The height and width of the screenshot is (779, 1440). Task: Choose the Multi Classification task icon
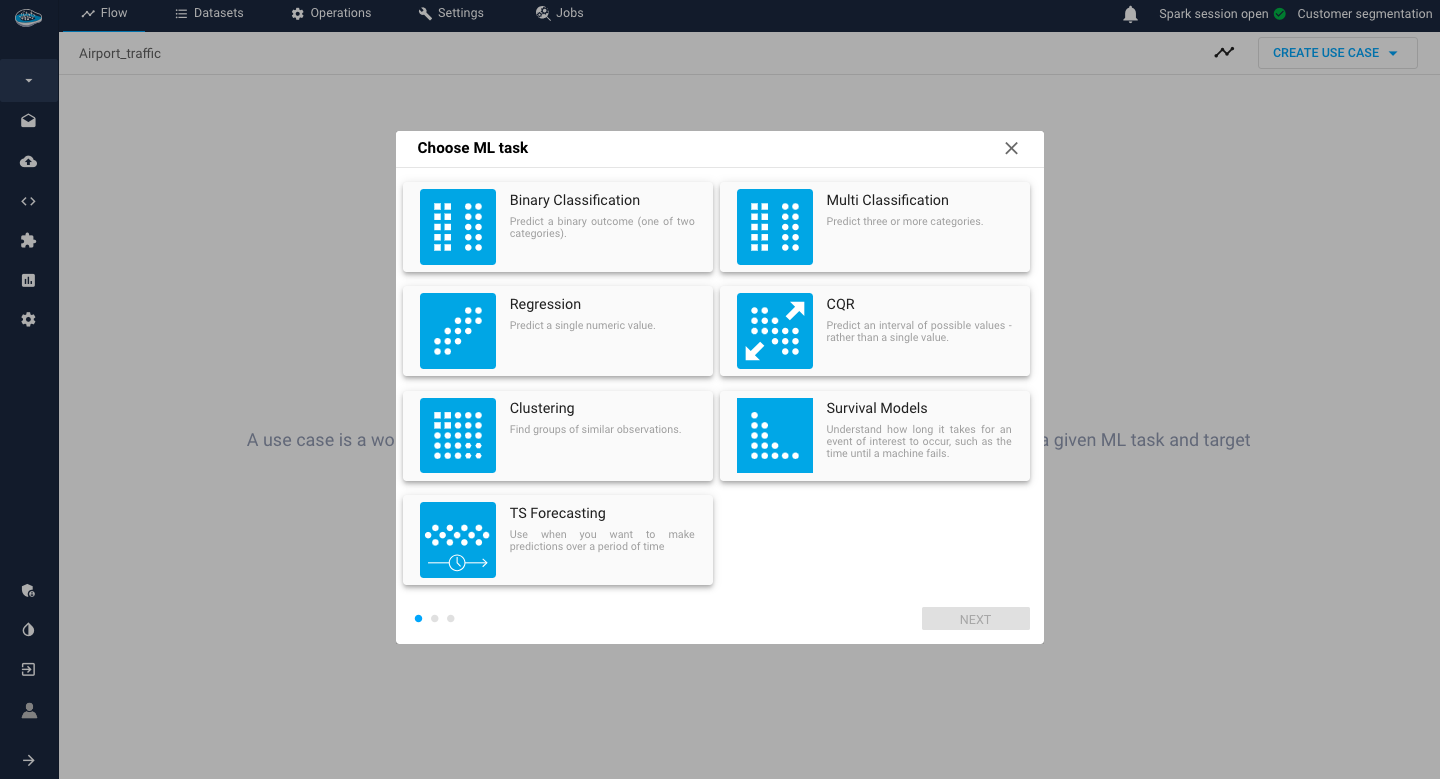774,227
